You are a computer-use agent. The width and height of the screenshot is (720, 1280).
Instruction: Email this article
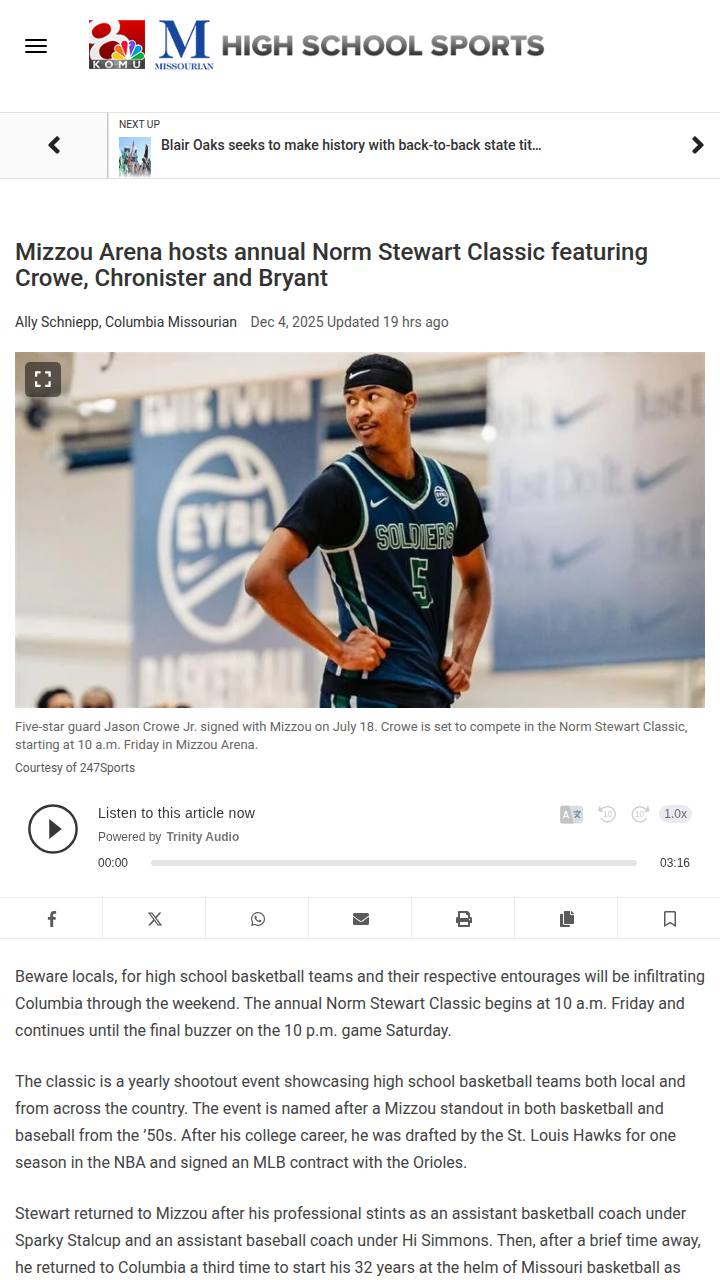[360, 918]
